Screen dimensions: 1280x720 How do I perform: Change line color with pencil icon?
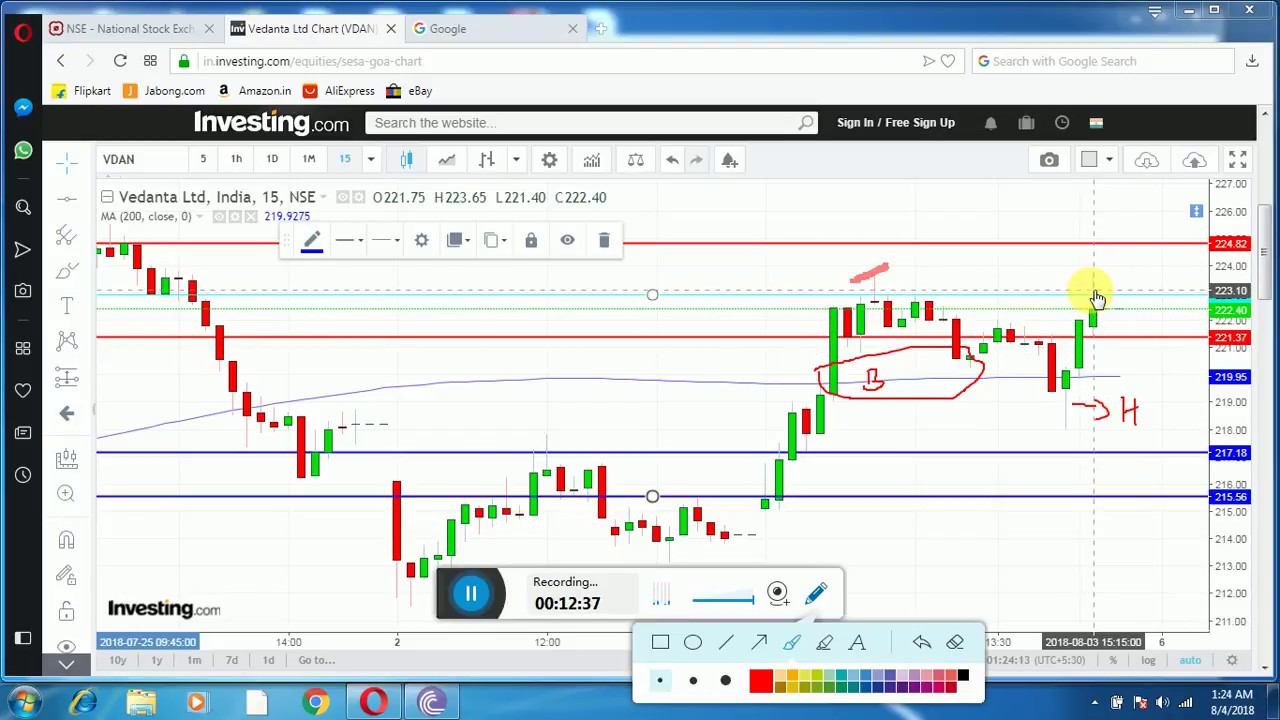[x=312, y=240]
